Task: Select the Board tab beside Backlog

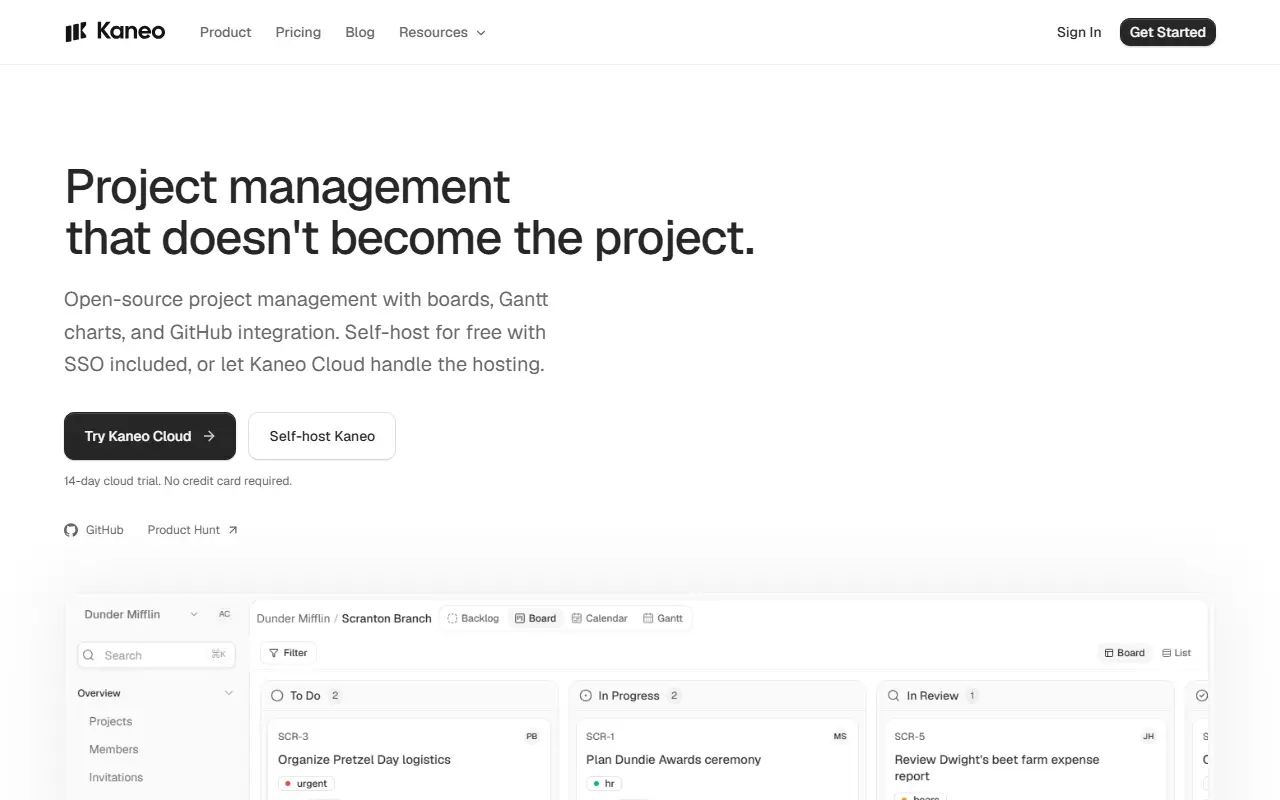Action: coord(535,618)
